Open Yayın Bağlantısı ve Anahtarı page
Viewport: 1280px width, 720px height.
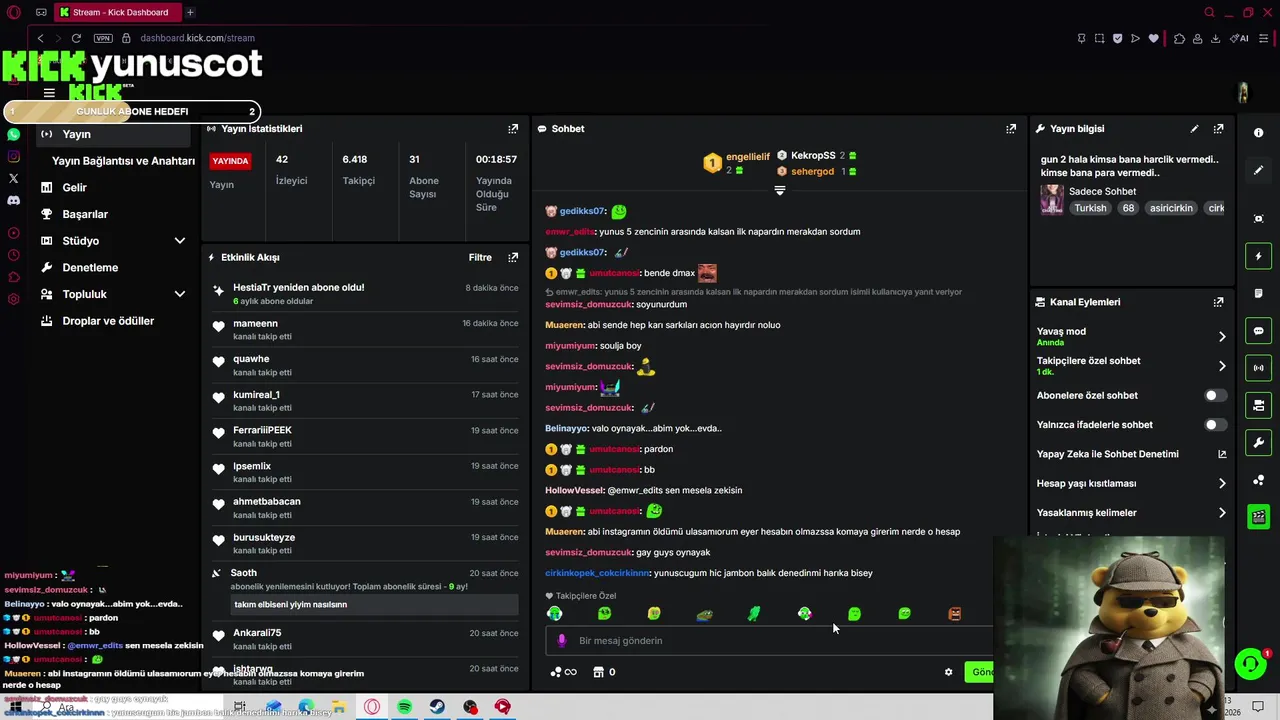point(123,161)
